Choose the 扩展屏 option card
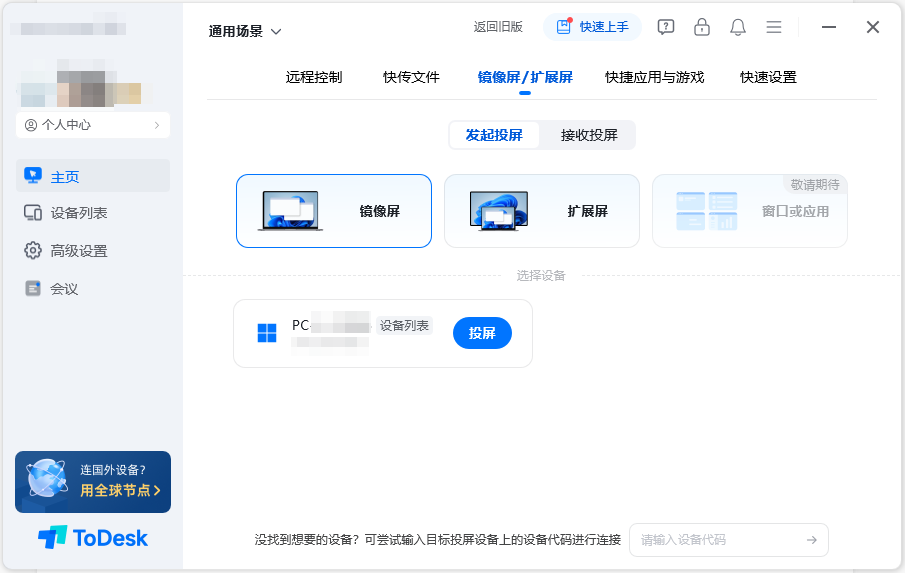 (542, 211)
